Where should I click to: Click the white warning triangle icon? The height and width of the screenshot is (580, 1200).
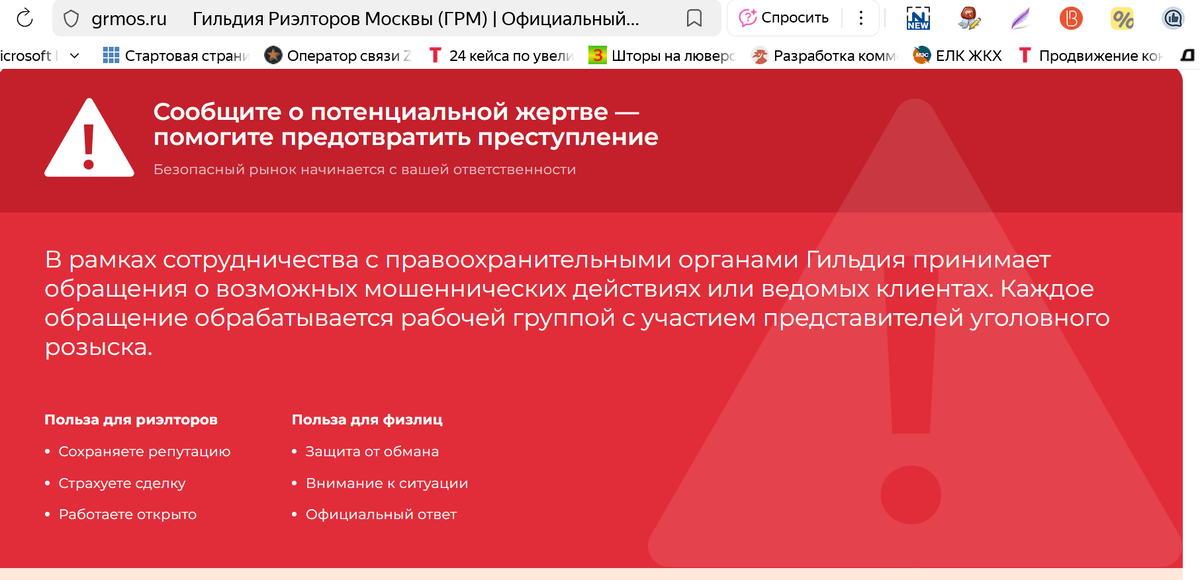click(x=89, y=138)
